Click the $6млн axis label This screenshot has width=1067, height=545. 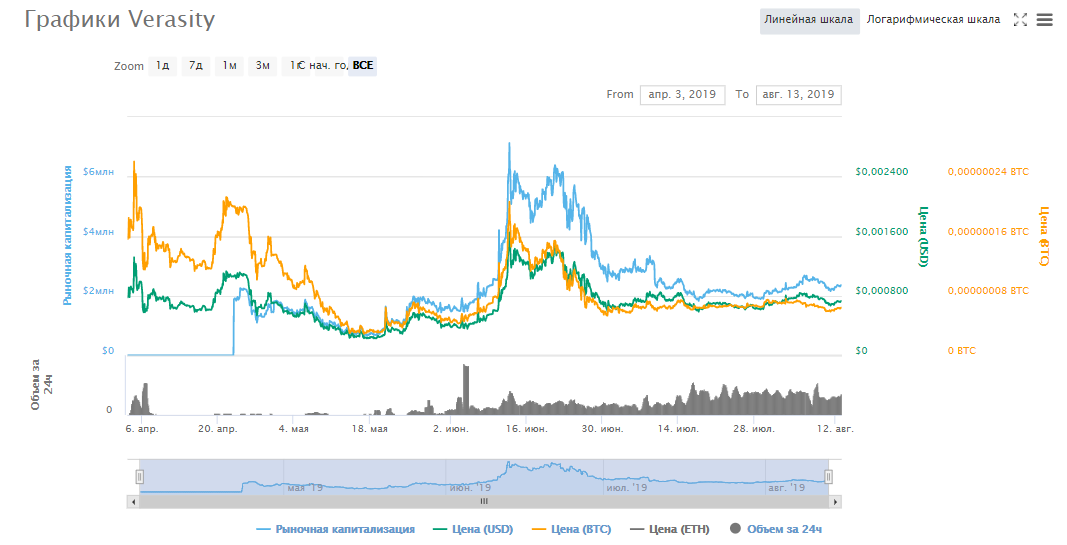tap(98, 172)
